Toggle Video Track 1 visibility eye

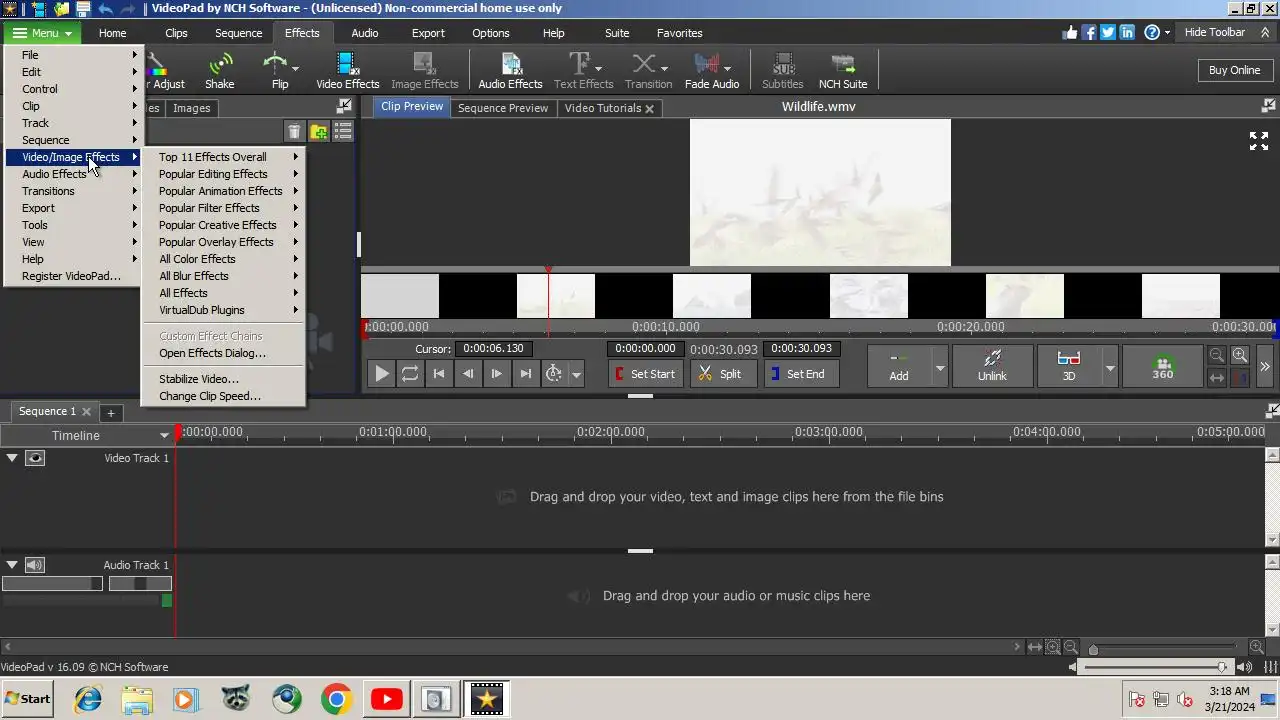35,458
